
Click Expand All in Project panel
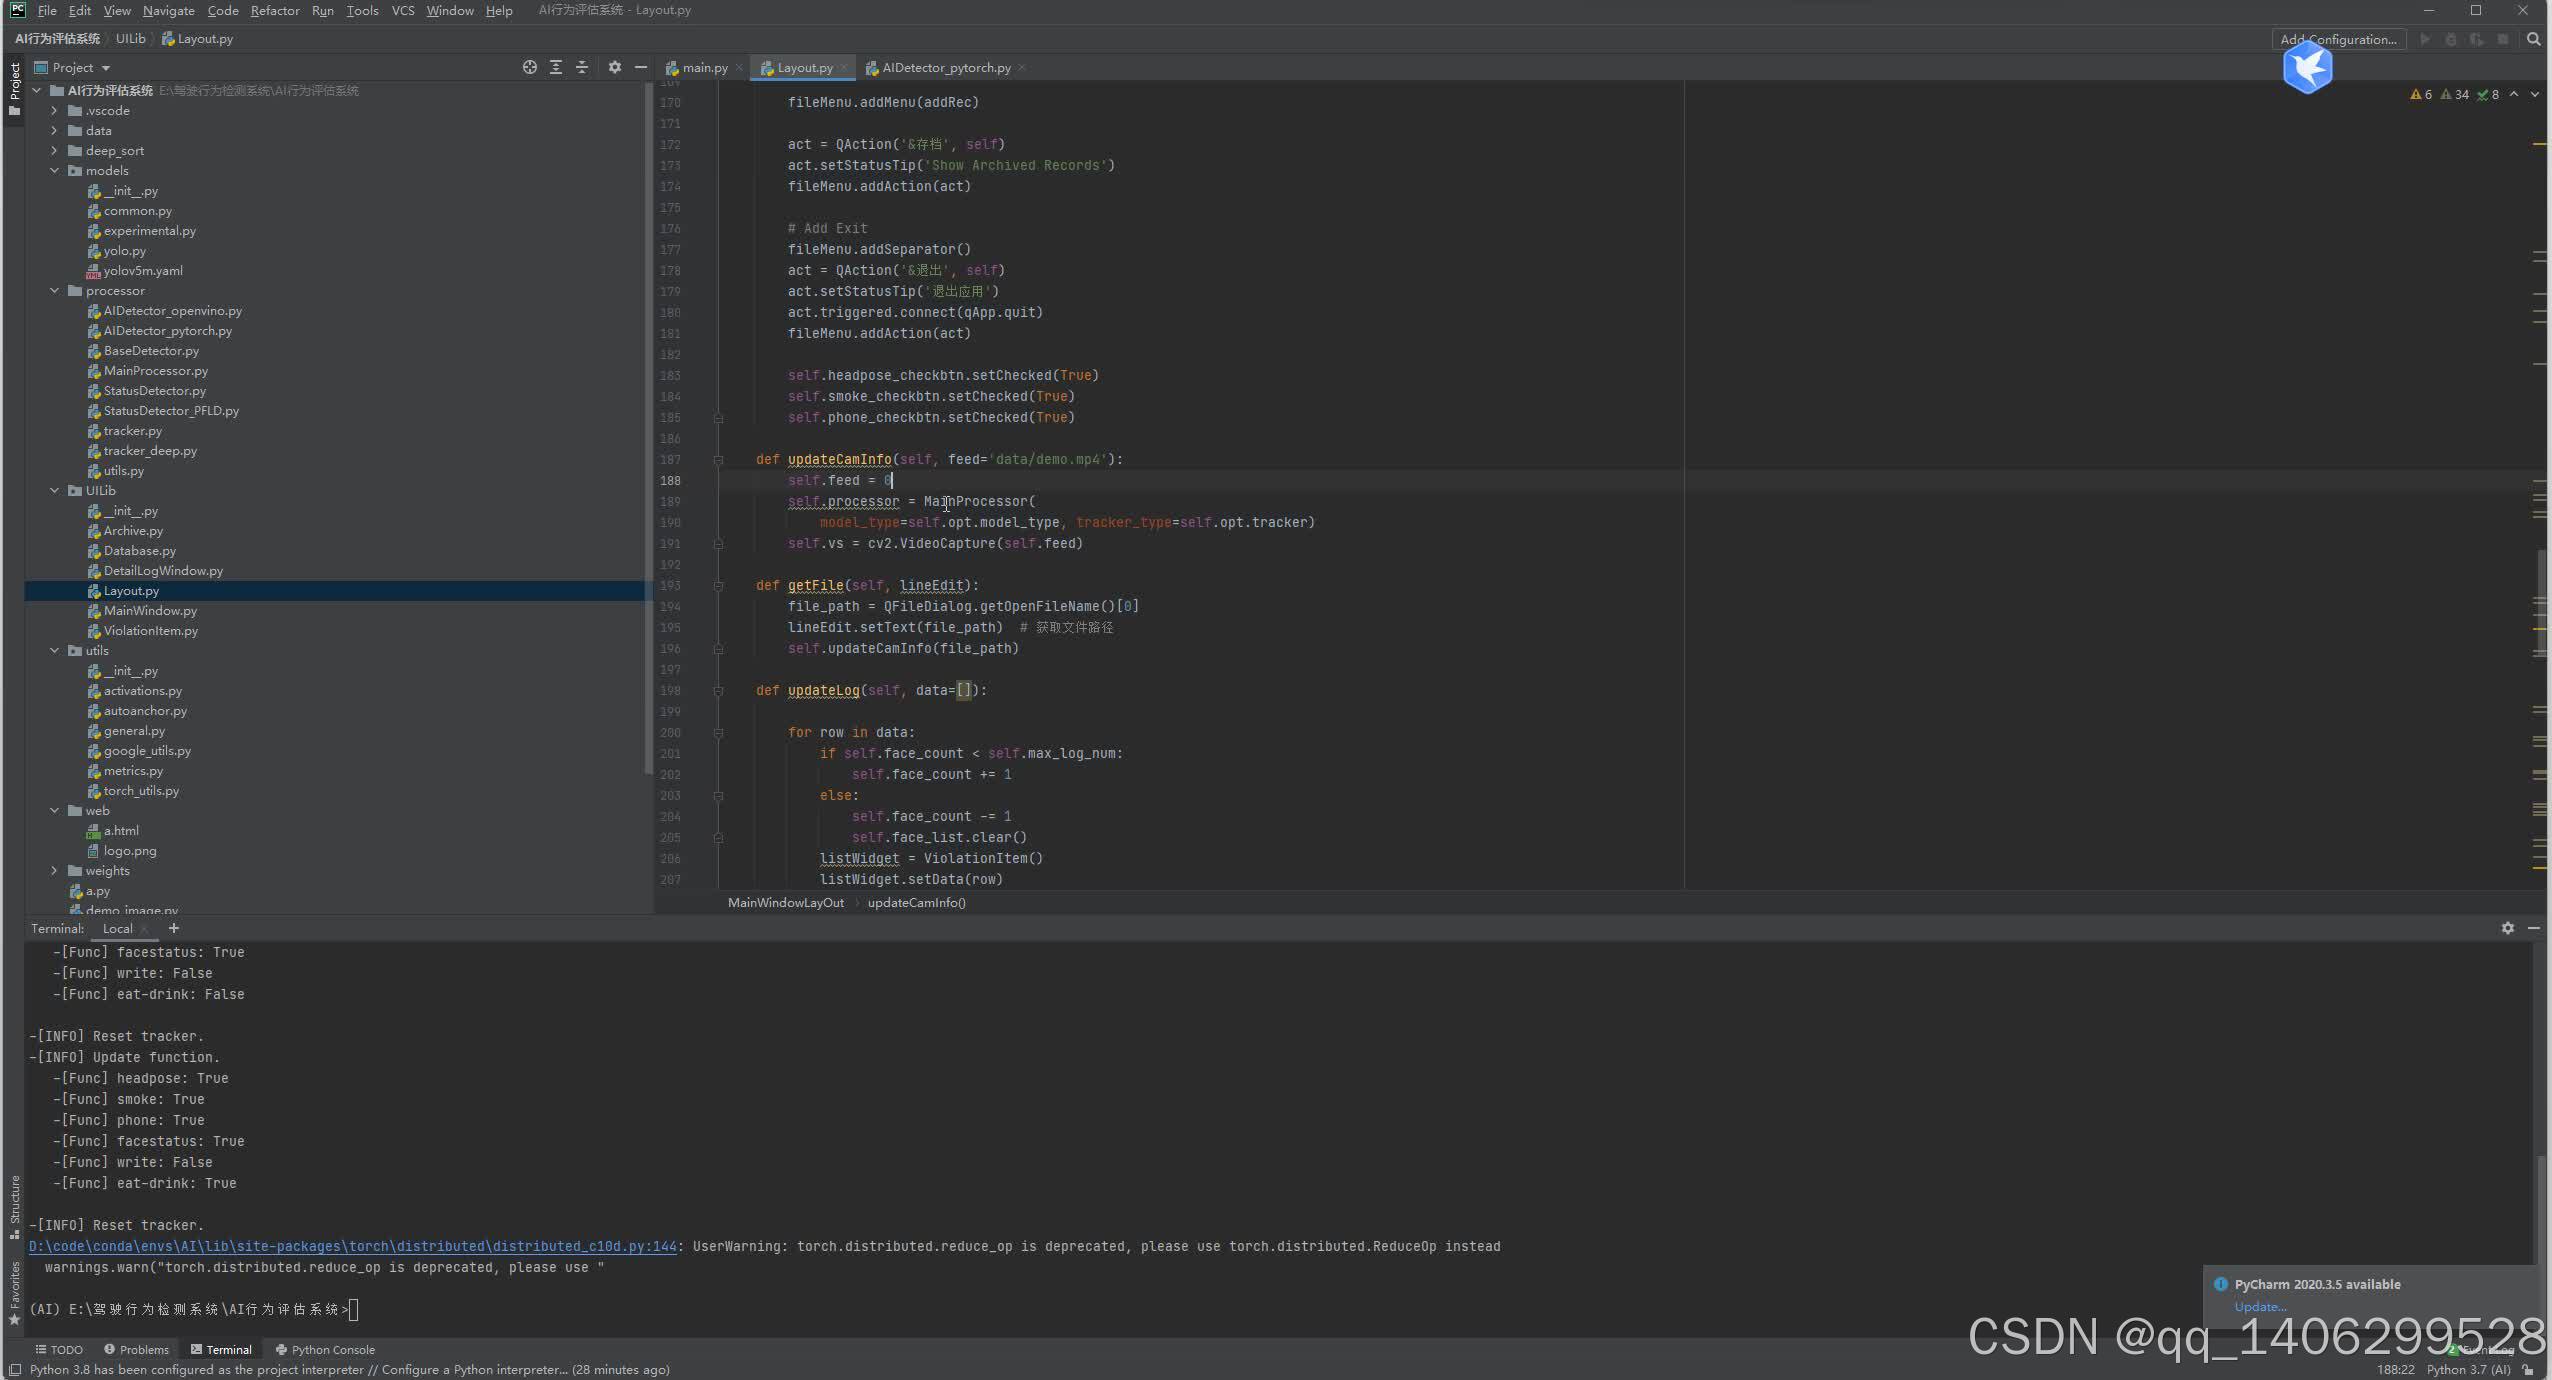[x=556, y=67]
